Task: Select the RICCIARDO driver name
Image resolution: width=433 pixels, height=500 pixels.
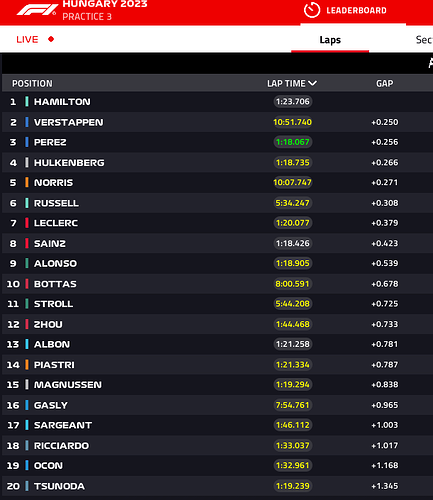Action: coord(61,446)
